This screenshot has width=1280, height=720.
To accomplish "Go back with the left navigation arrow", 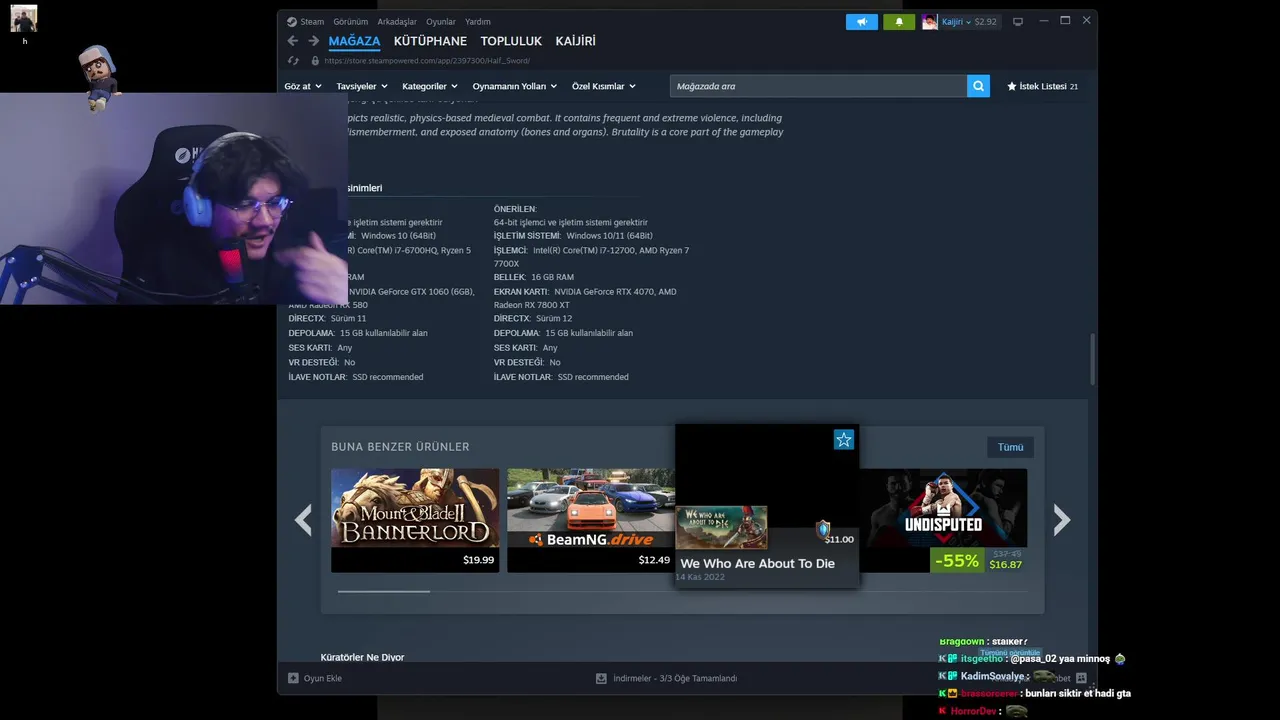I will click(x=292, y=41).
